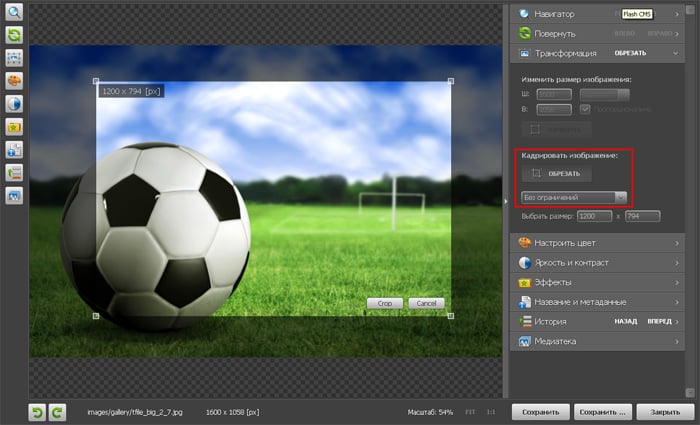Select the effects star icon in left toolbar

[15, 127]
